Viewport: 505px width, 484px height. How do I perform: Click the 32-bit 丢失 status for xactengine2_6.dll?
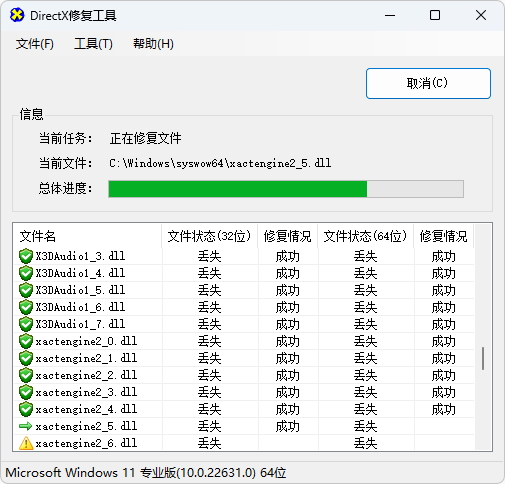point(209,444)
